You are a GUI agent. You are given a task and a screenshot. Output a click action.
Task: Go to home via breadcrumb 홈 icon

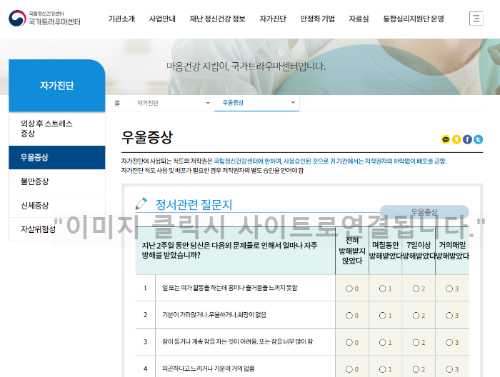point(117,103)
